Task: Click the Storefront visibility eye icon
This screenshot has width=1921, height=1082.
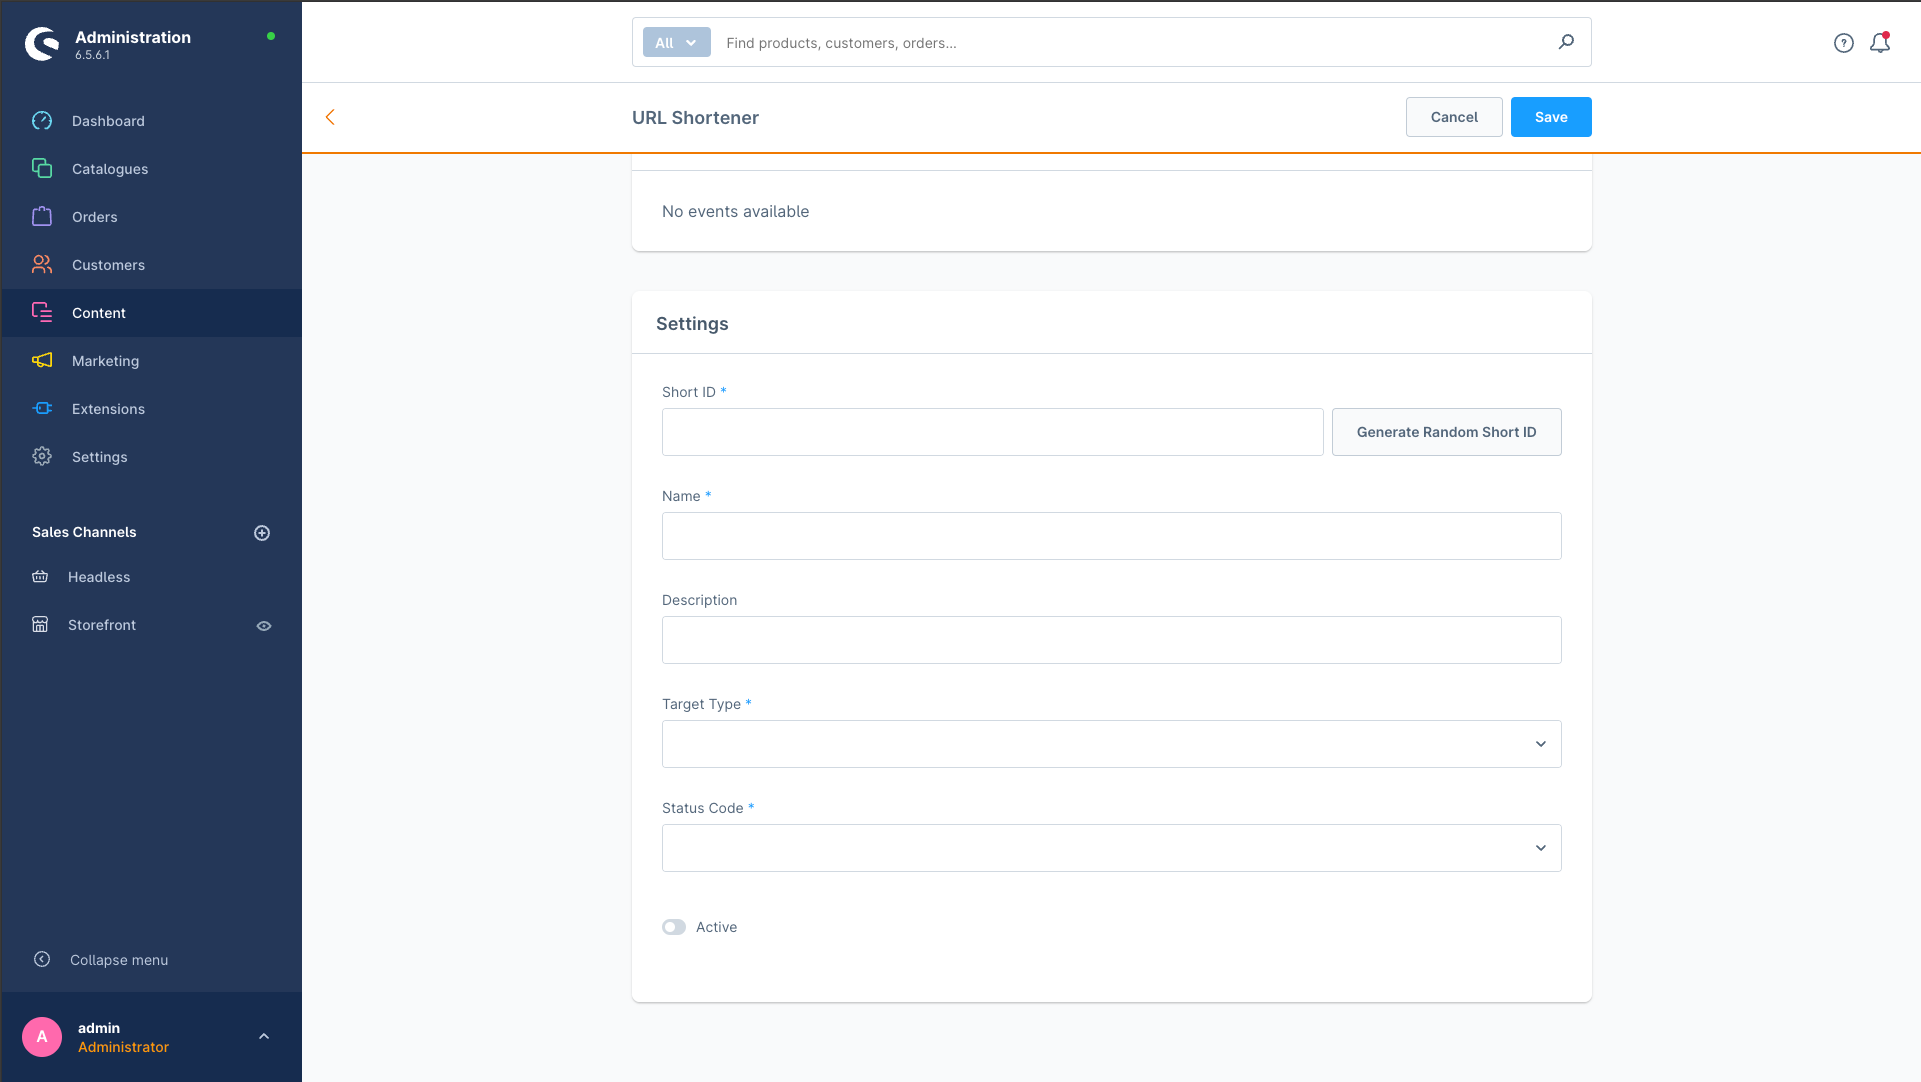Action: pyautogui.click(x=264, y=624)
